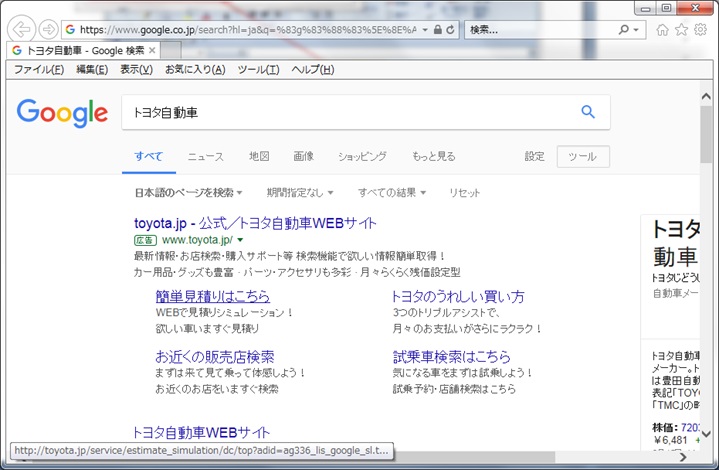Click the address bar URL text
719x470 pixels.
248,30
